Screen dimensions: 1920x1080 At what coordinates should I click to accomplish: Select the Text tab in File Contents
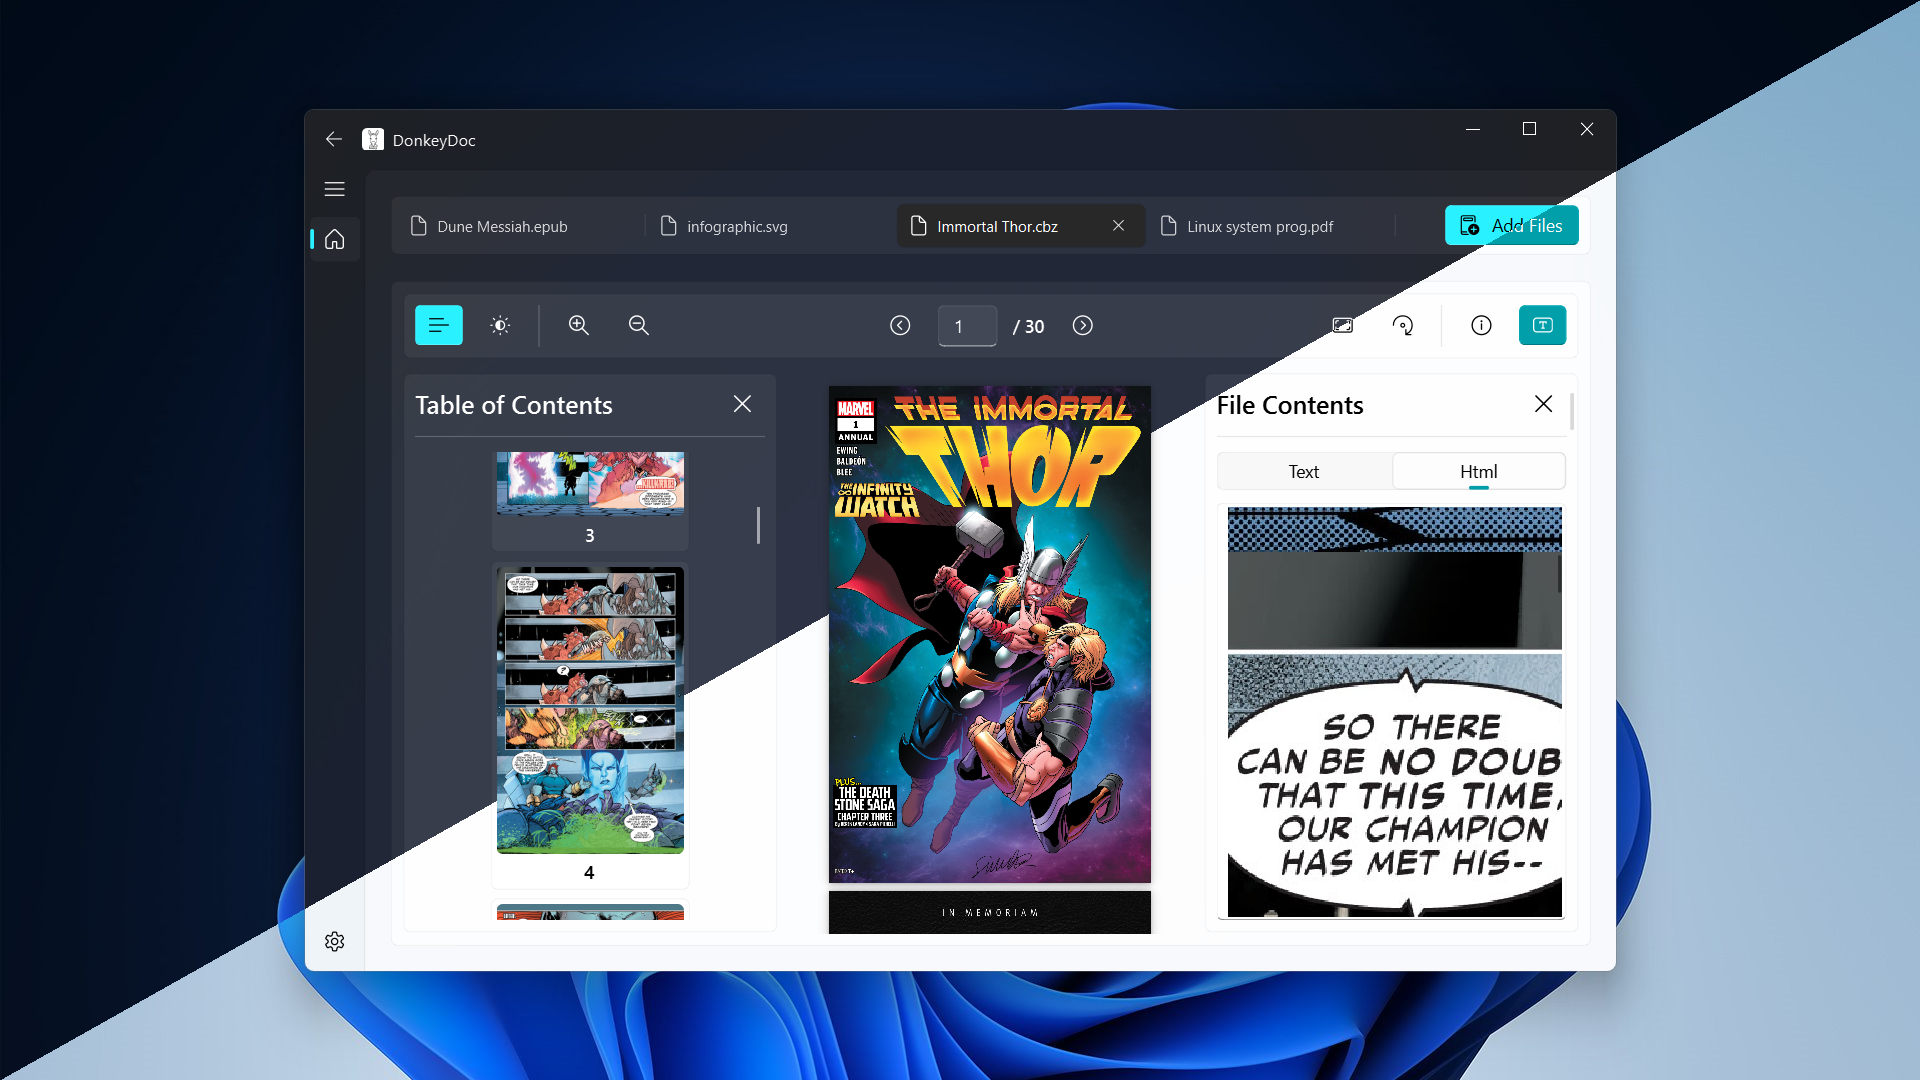1303,471
